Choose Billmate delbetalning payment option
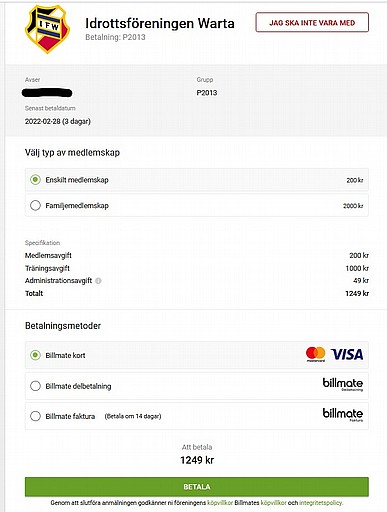Screen dimensions: 387x512 coord(35,386)
